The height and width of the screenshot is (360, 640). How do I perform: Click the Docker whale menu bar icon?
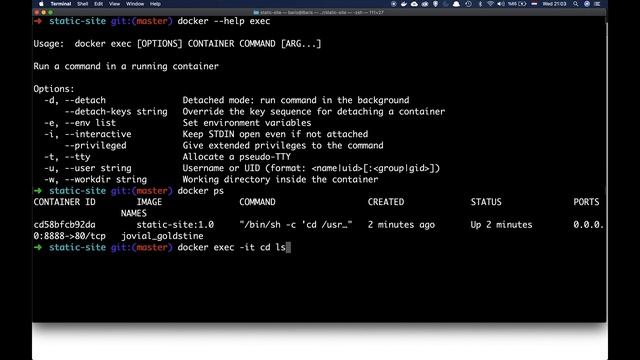click(x=404, y=4)
